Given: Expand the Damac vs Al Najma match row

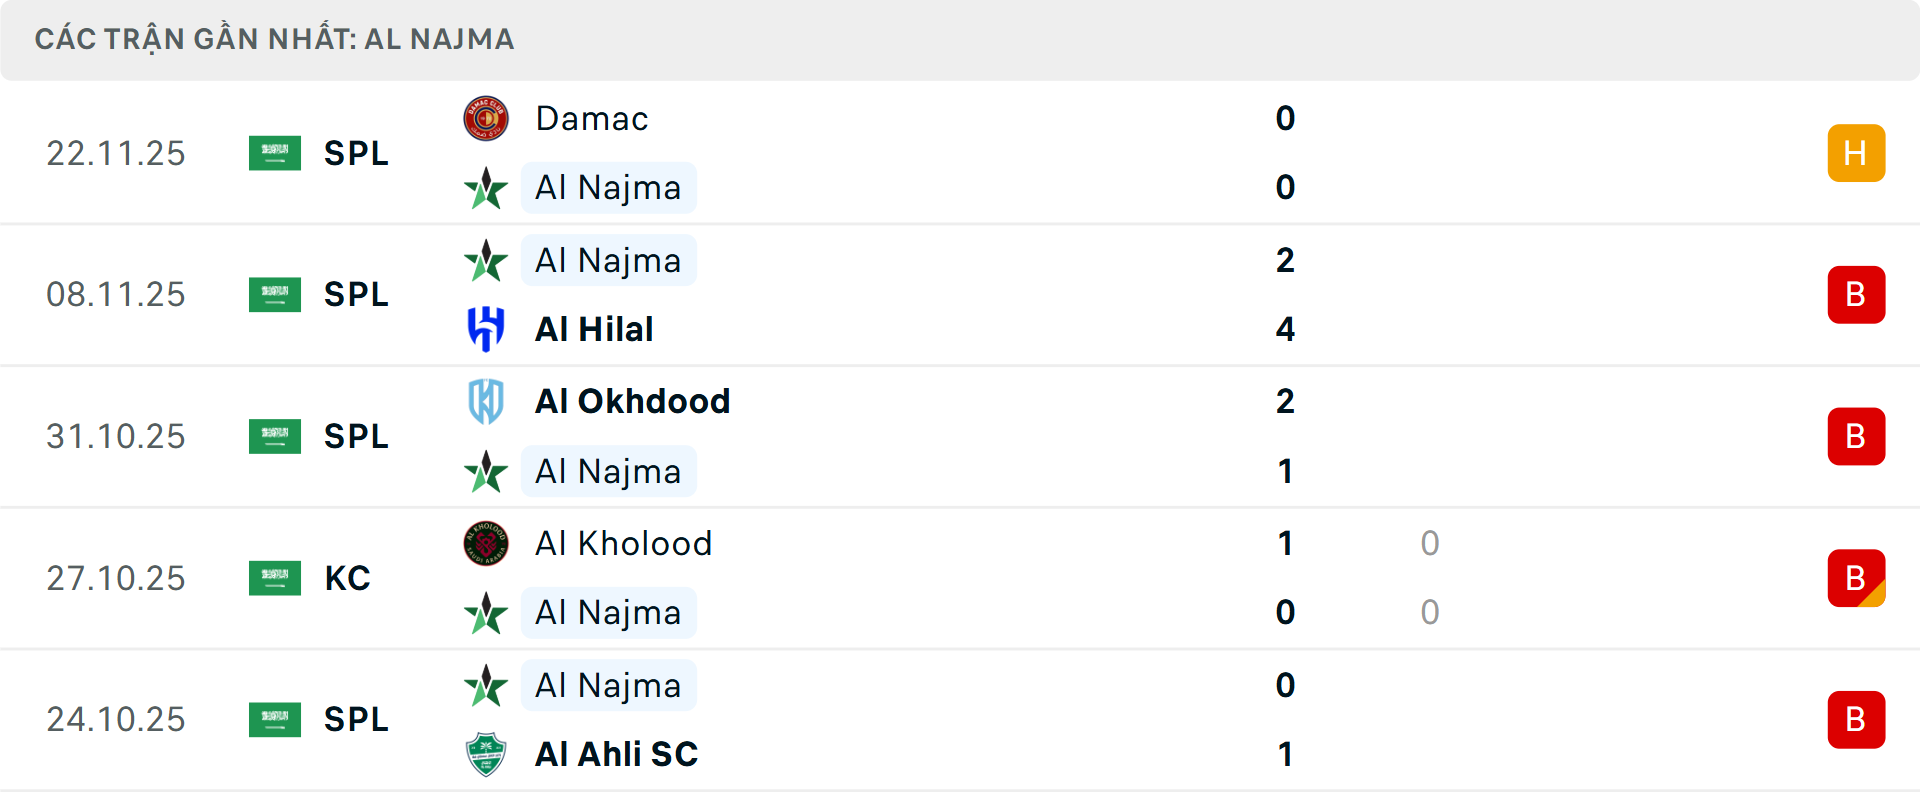Looking at the screenshot, I should coord(960,153).
